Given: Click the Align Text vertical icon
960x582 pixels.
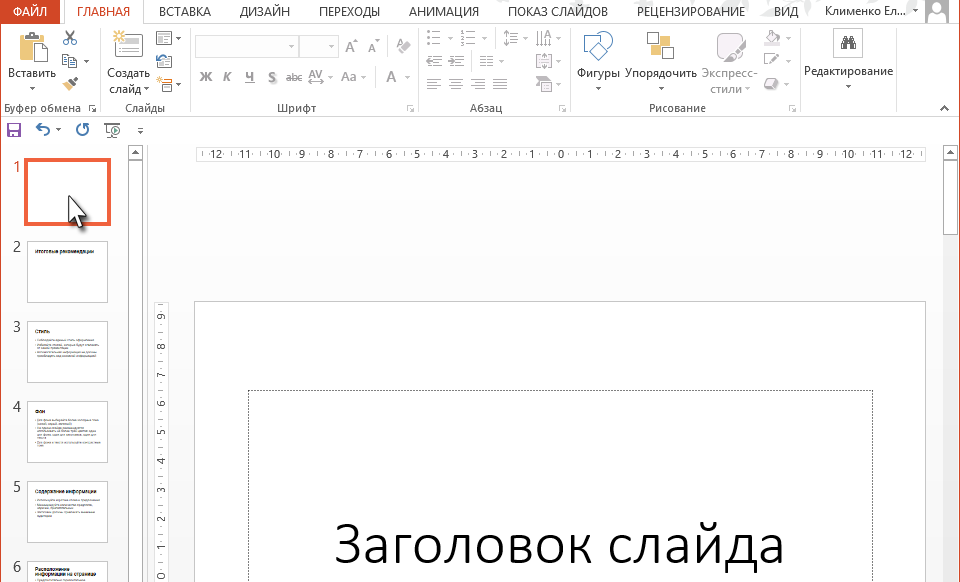Looking at the screenshot, I should [x=544, y=61].
